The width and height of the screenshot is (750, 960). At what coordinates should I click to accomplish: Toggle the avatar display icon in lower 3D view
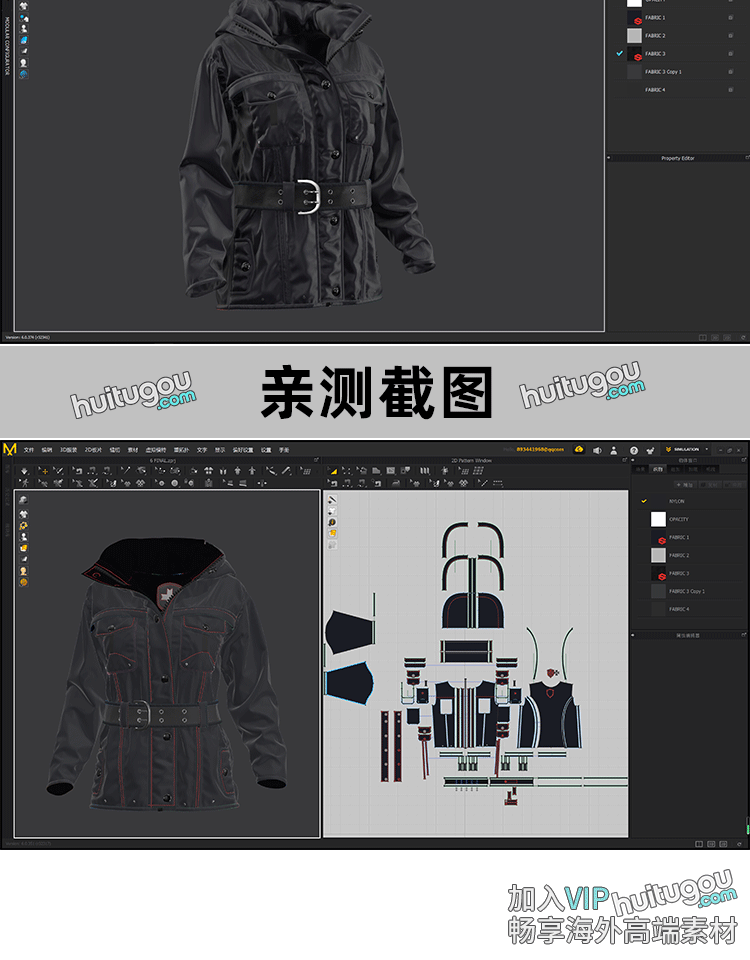tap(23, 537)
